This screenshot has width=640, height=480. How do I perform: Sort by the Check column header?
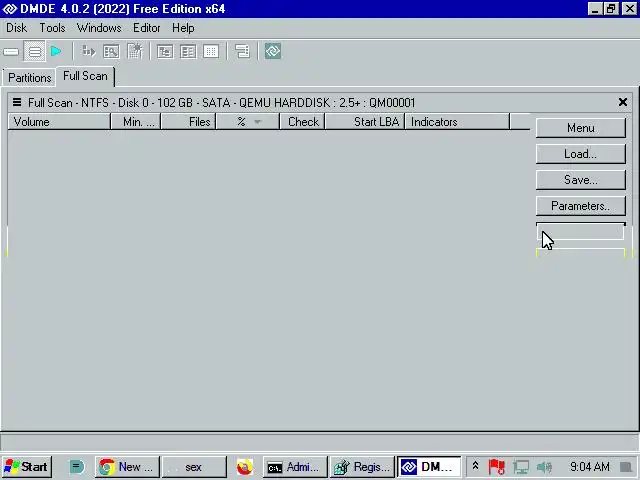pos(302,122)
